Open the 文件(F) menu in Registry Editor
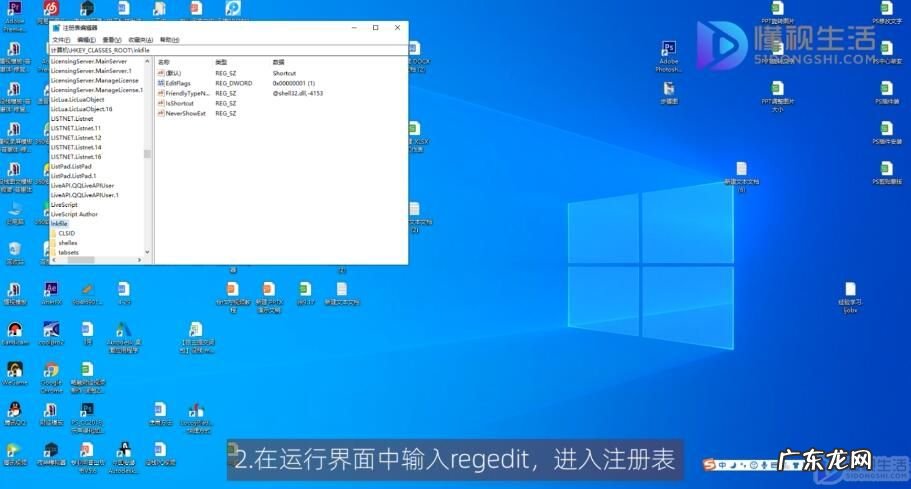 pyautogui.click(x=61, y=40)
